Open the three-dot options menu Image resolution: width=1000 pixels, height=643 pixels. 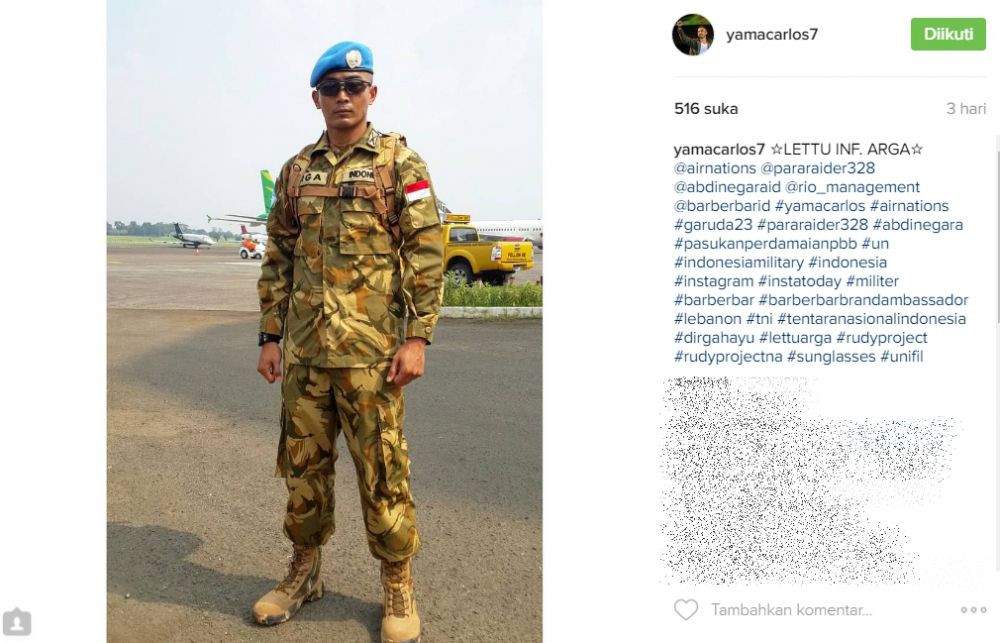click(x=973, y=610)
